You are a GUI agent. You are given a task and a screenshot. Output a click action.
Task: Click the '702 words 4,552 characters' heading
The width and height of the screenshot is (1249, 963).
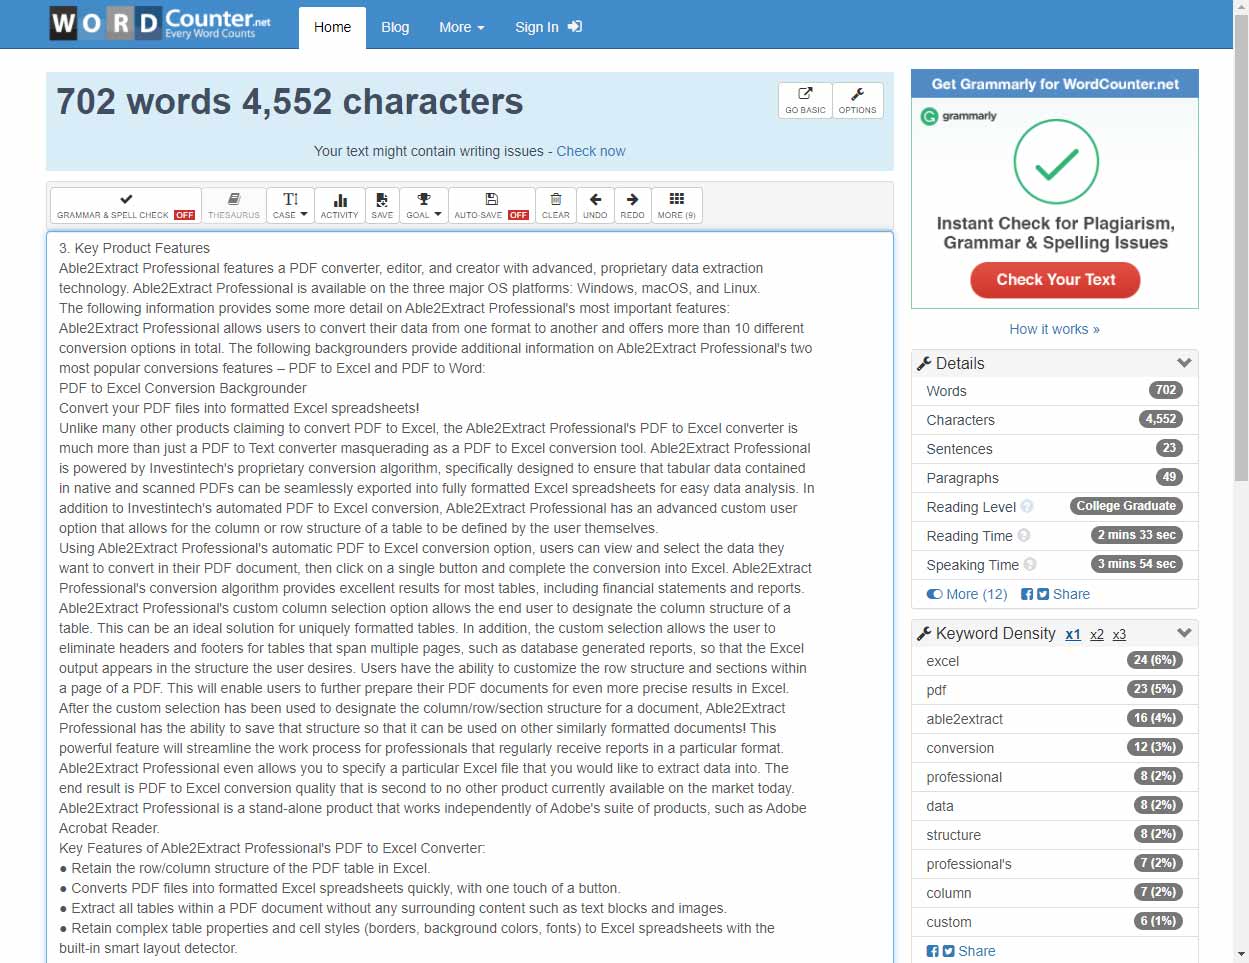tap(290, 102)
